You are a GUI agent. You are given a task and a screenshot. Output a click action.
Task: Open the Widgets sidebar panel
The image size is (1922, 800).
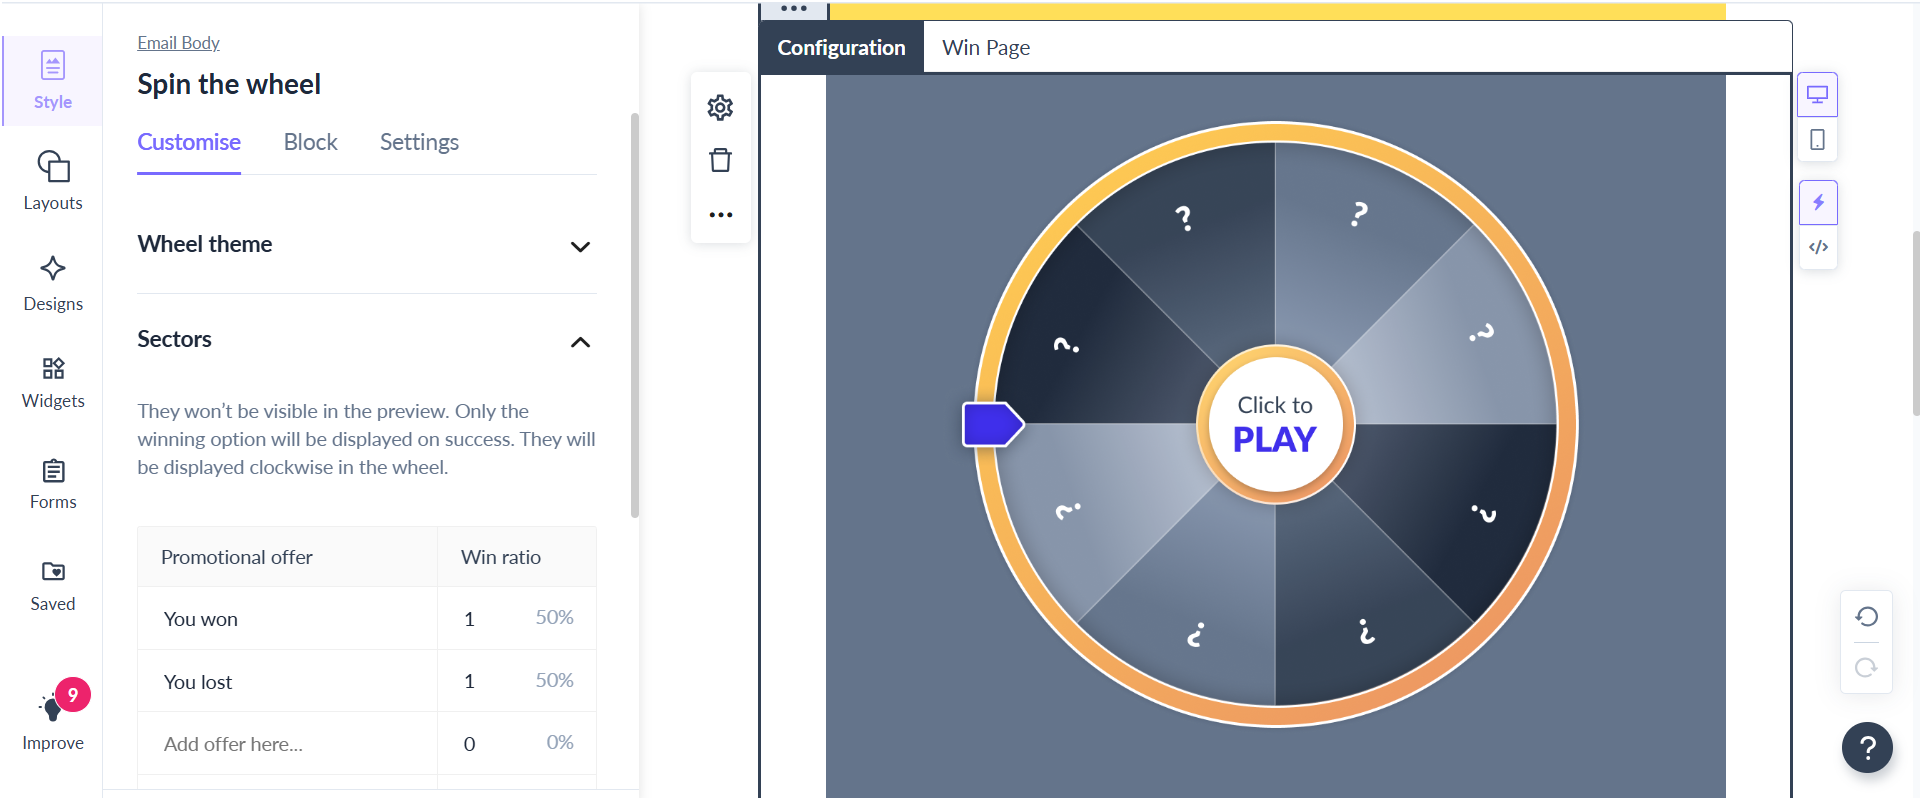53,383
